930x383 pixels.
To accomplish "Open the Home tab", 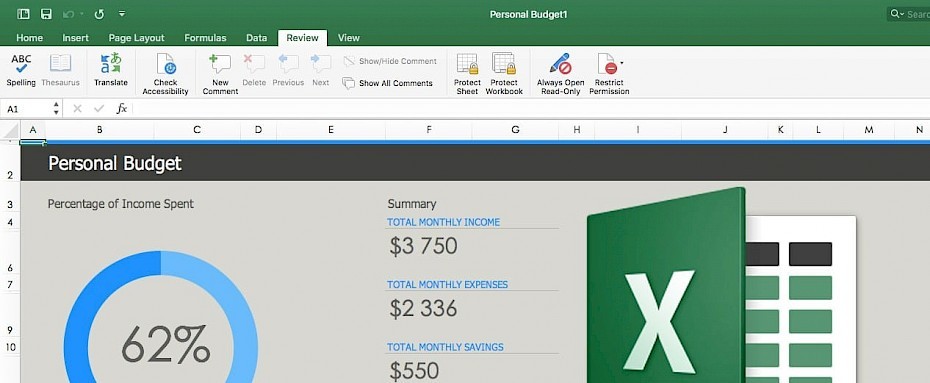I will pos(30,38).
